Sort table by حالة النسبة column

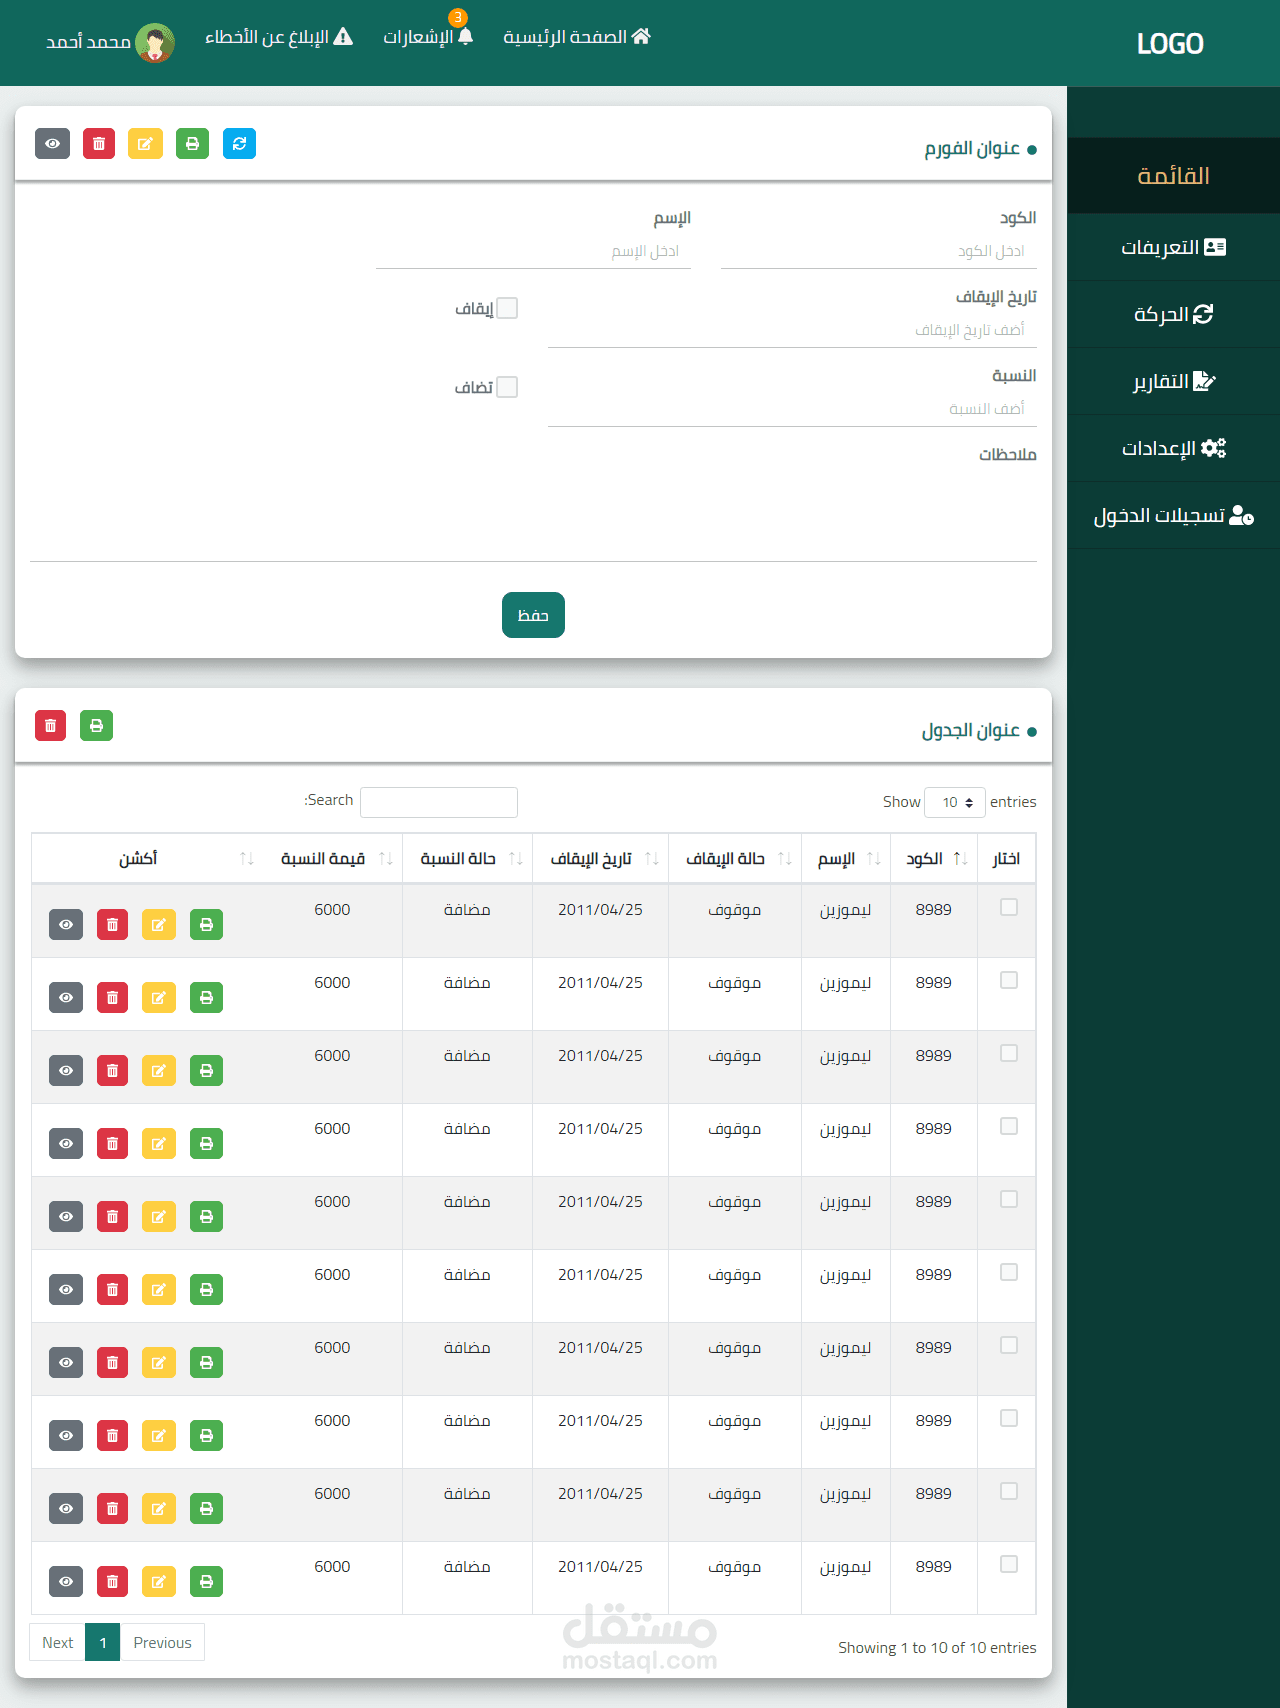pyautogui.click(x=467, y=859)
